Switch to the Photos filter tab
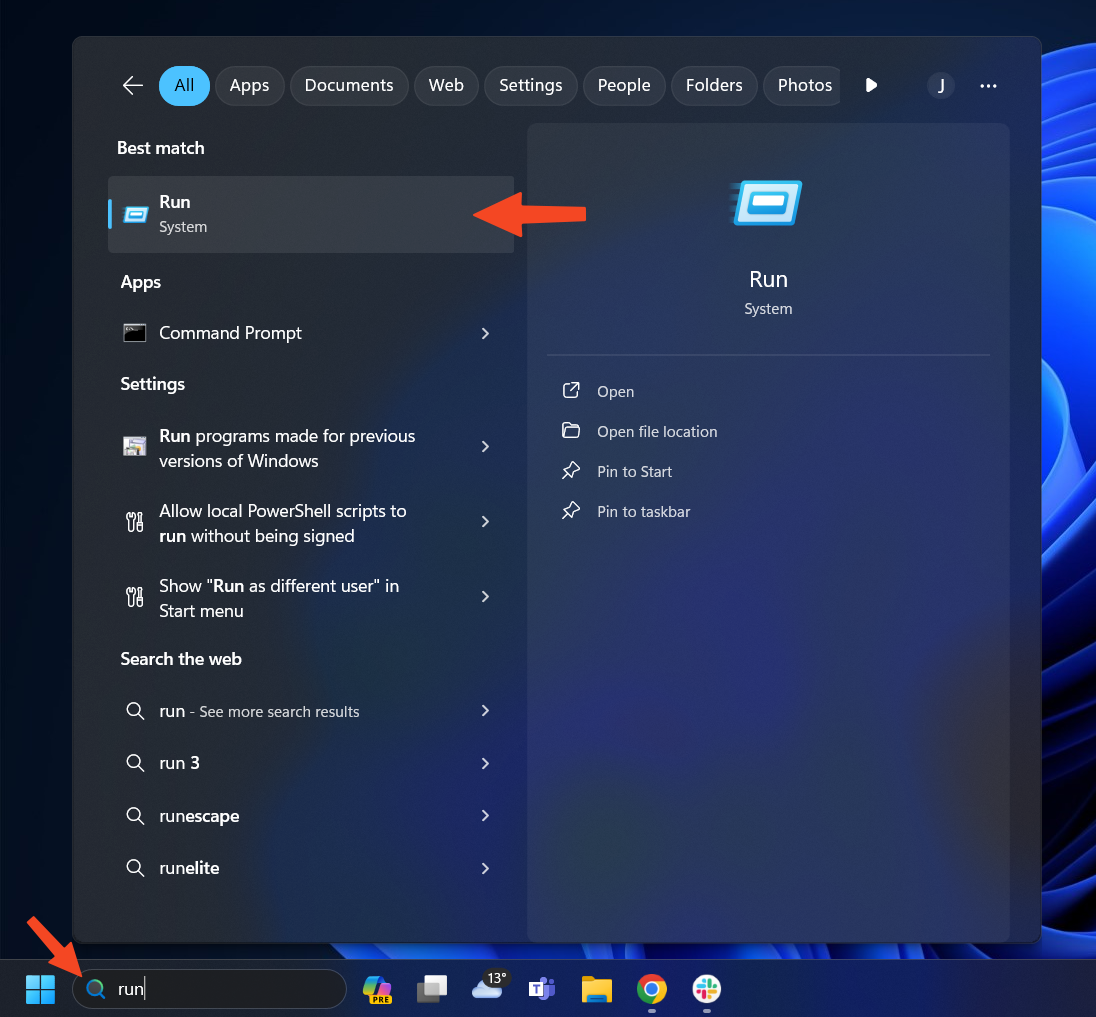The width and height of the screenshot is (1096, 1017). pos(802,85)
